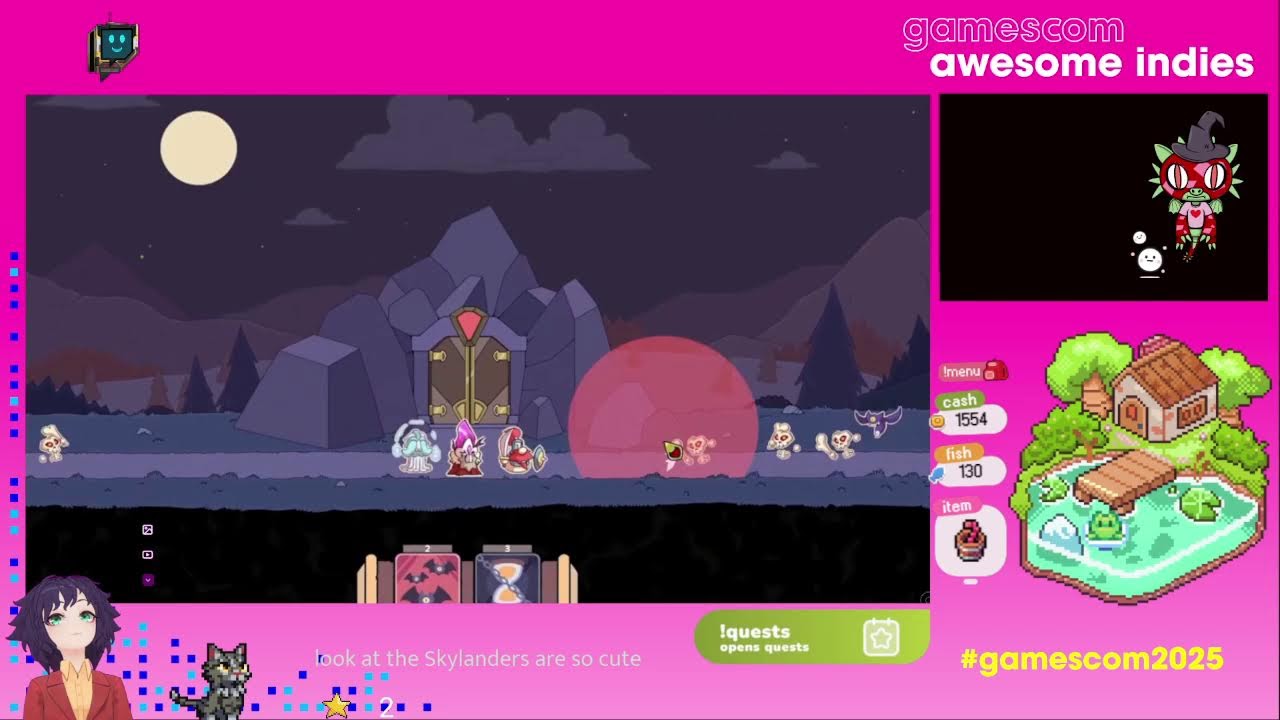Click the cash amount 1554
Screen dimensions: 1280x720
click(x=970, y=420)
